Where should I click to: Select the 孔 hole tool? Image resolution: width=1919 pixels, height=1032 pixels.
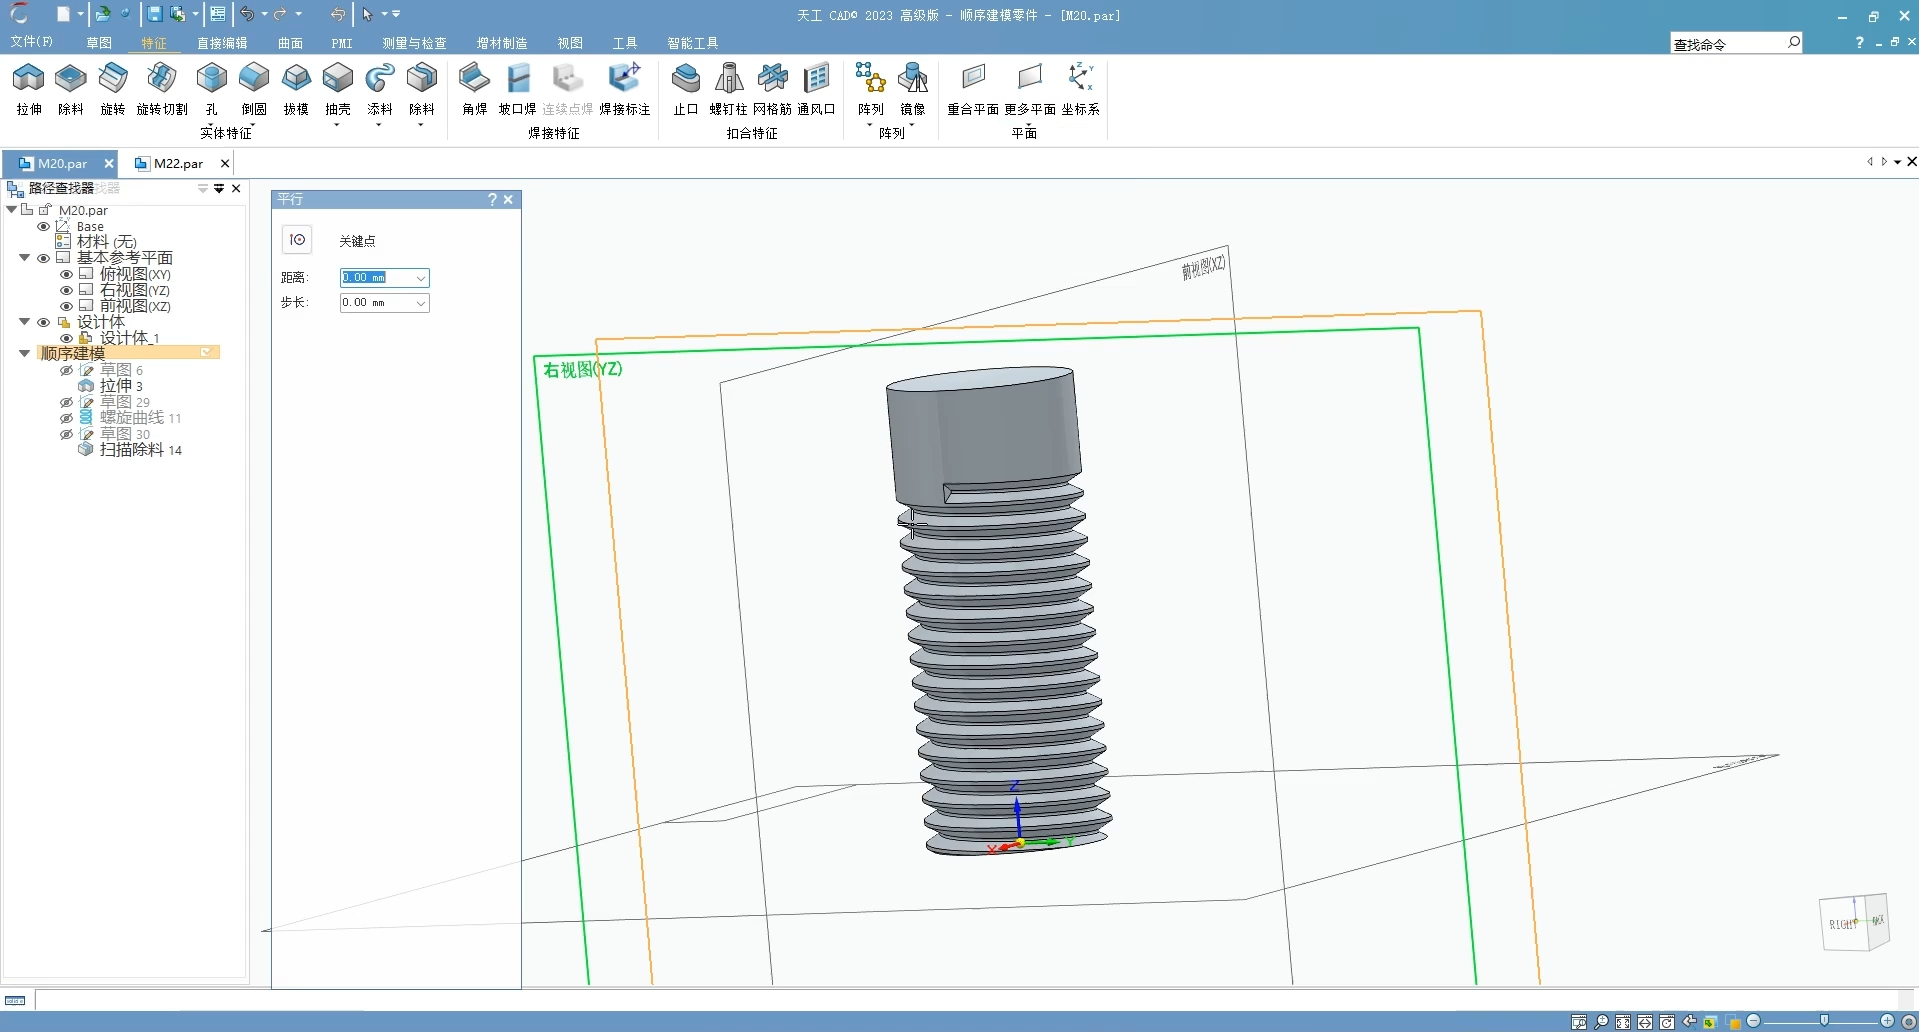pyautogui.click(x=211, y=89)
